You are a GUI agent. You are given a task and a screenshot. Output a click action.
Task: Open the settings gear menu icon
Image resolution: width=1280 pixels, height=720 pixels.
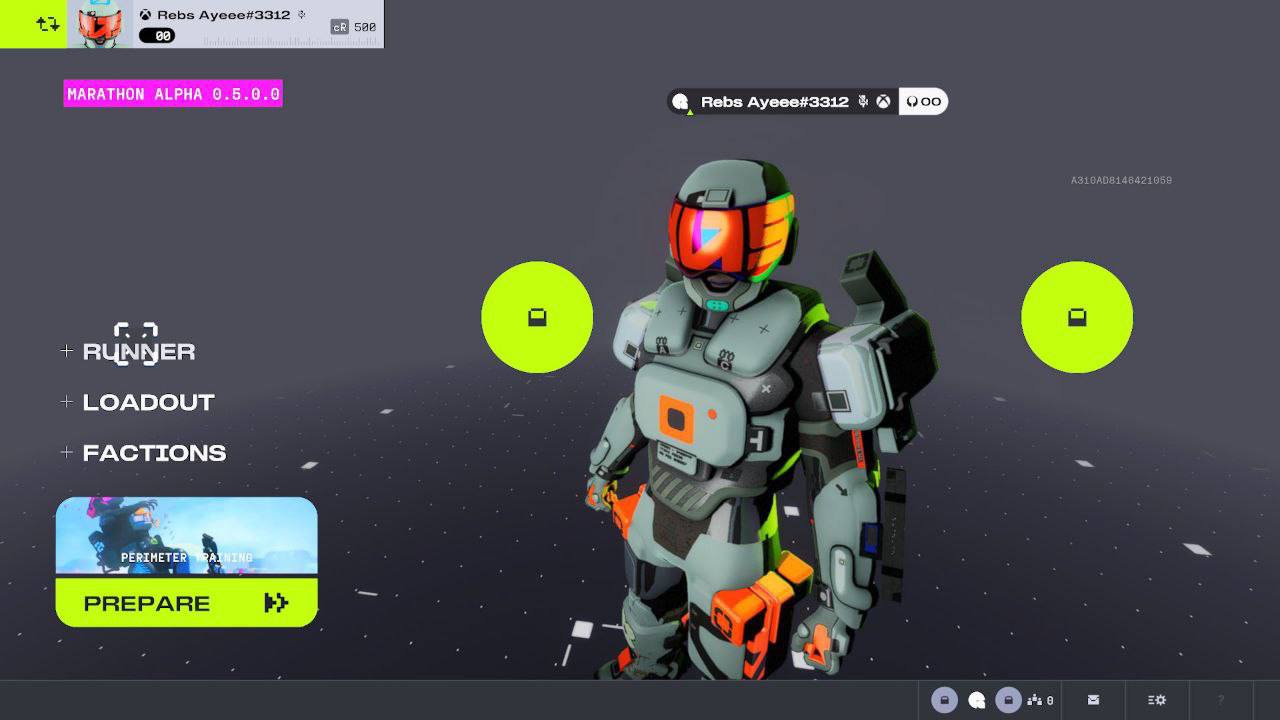pos(1157,700)
